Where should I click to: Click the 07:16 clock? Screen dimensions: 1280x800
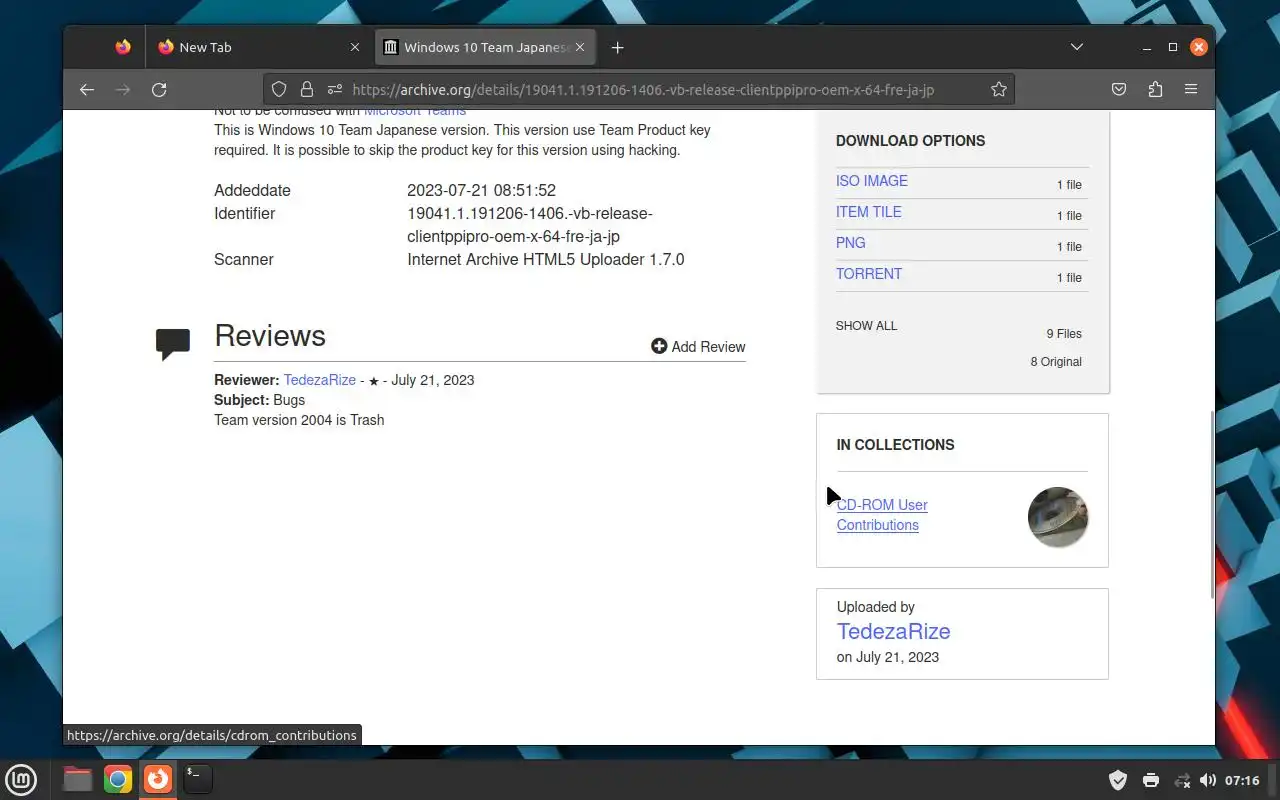click(1242, 780)
